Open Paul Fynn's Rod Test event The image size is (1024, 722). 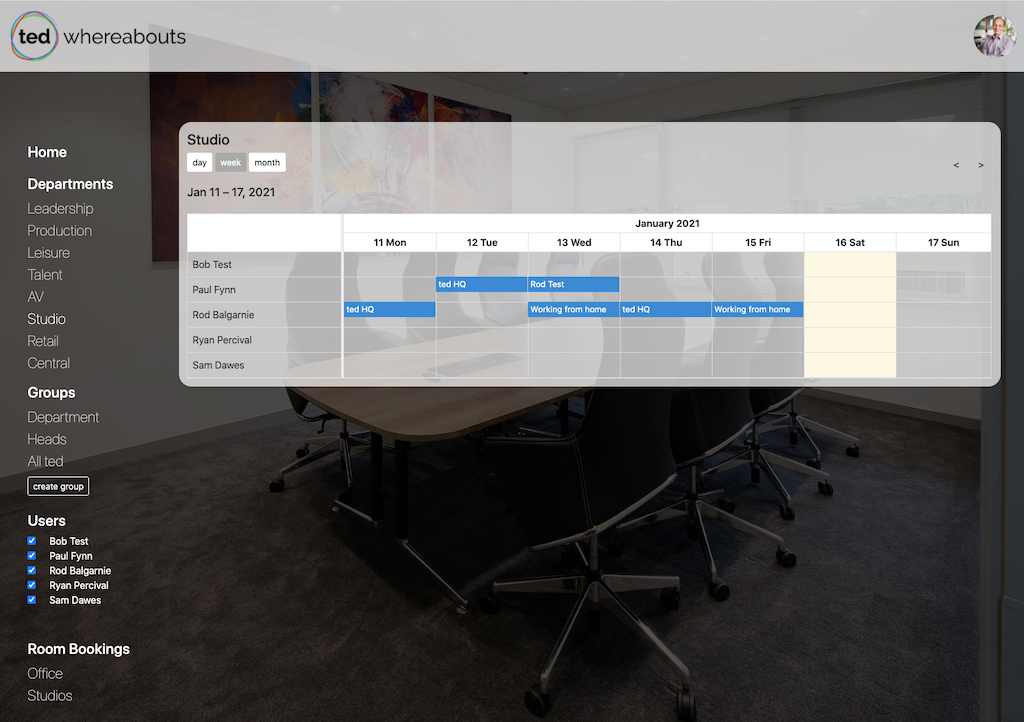[573, 285]
